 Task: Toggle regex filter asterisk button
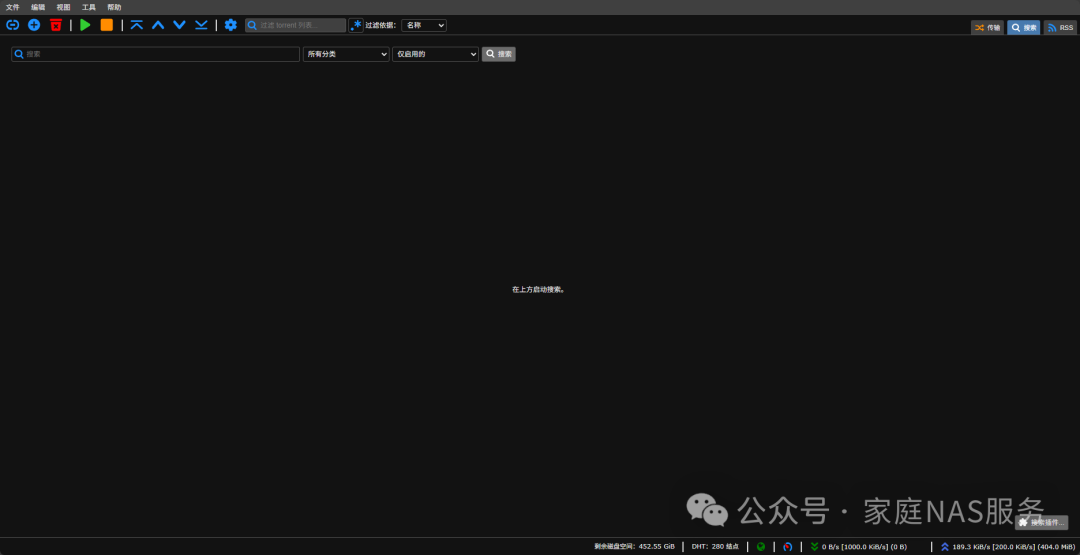point(356,25)
